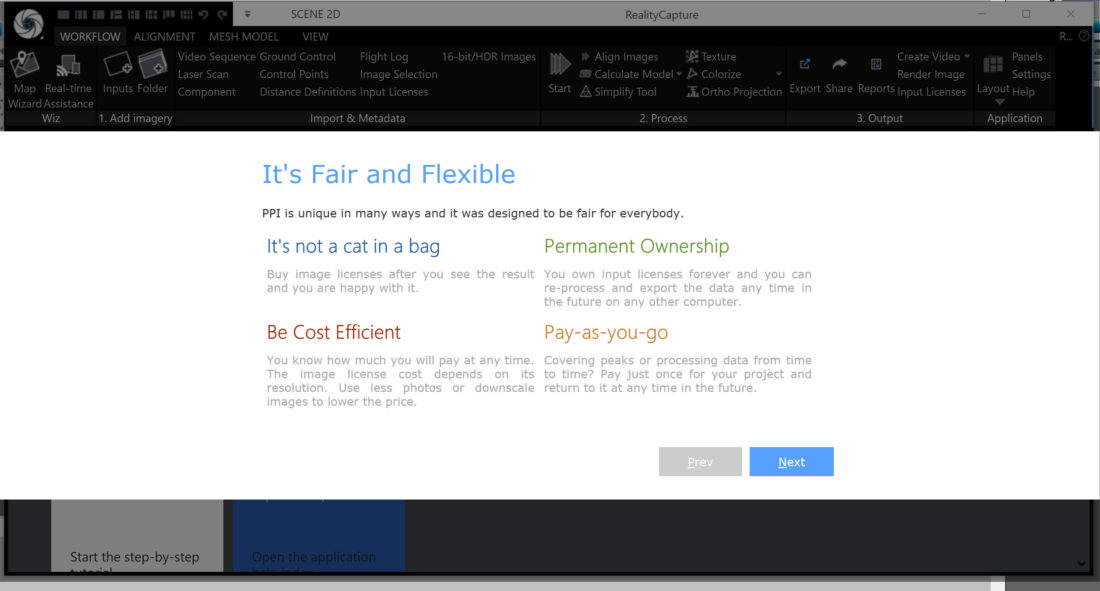Import a Flight Log
1100x591 pixels.
click(384, 57)
